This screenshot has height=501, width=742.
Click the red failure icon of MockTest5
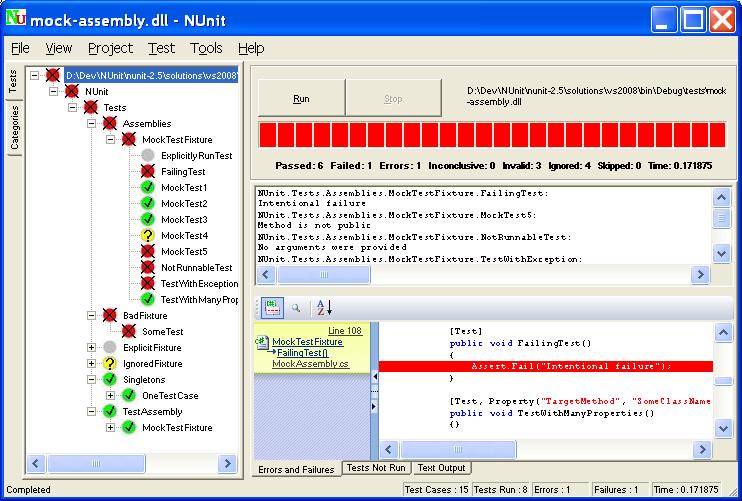coord(148,251)
